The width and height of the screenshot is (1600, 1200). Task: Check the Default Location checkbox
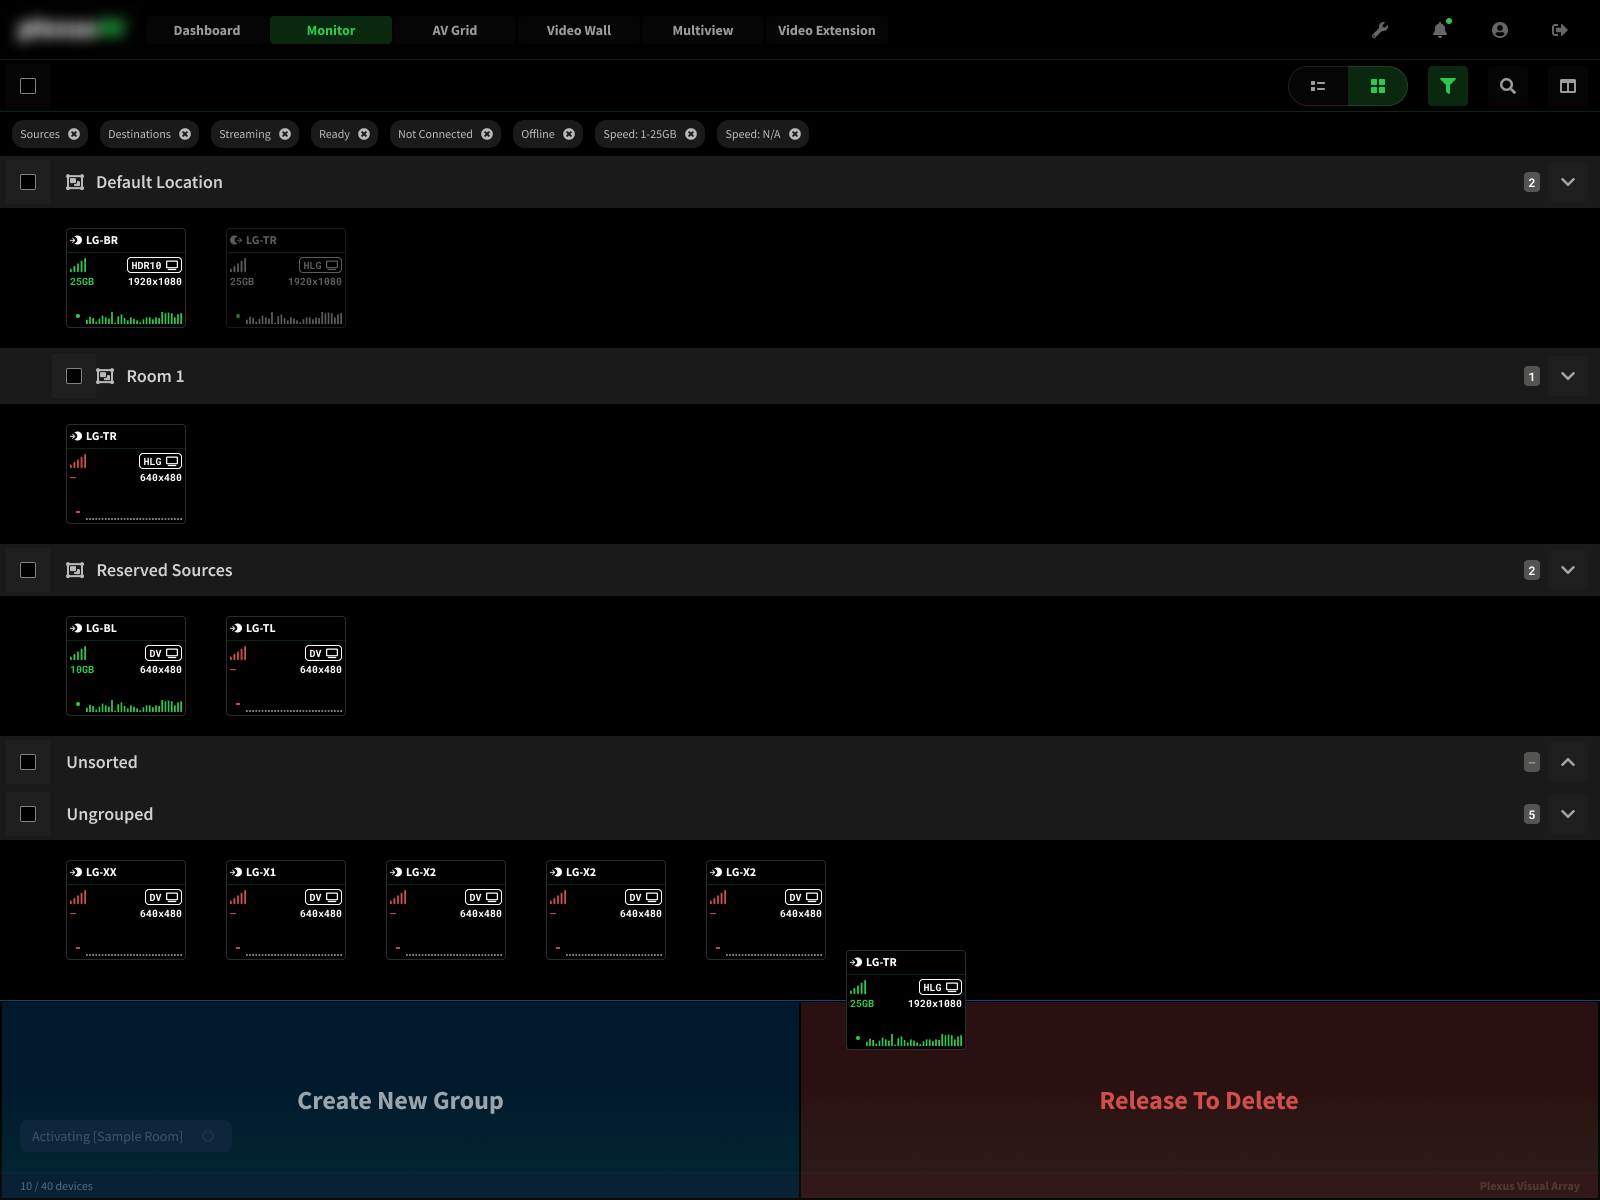[28, 182]
